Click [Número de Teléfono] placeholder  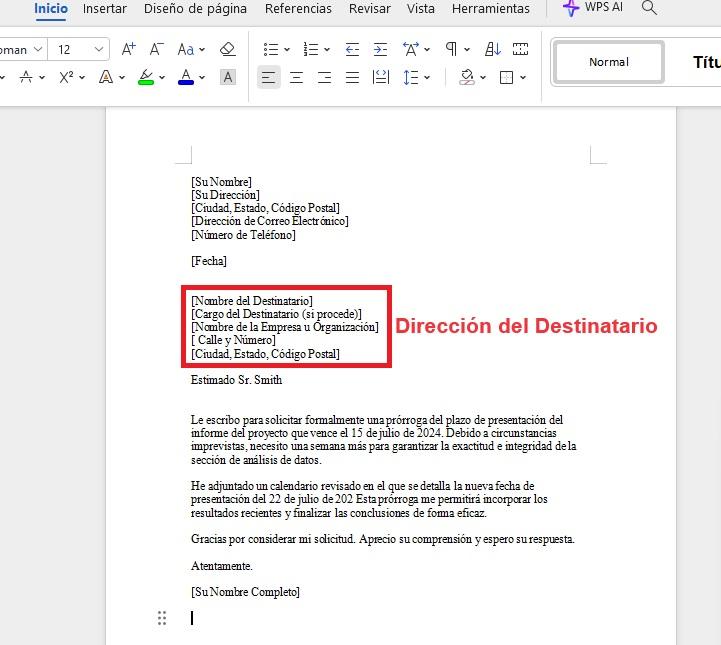pyautogui.click(x=243, y=235)
